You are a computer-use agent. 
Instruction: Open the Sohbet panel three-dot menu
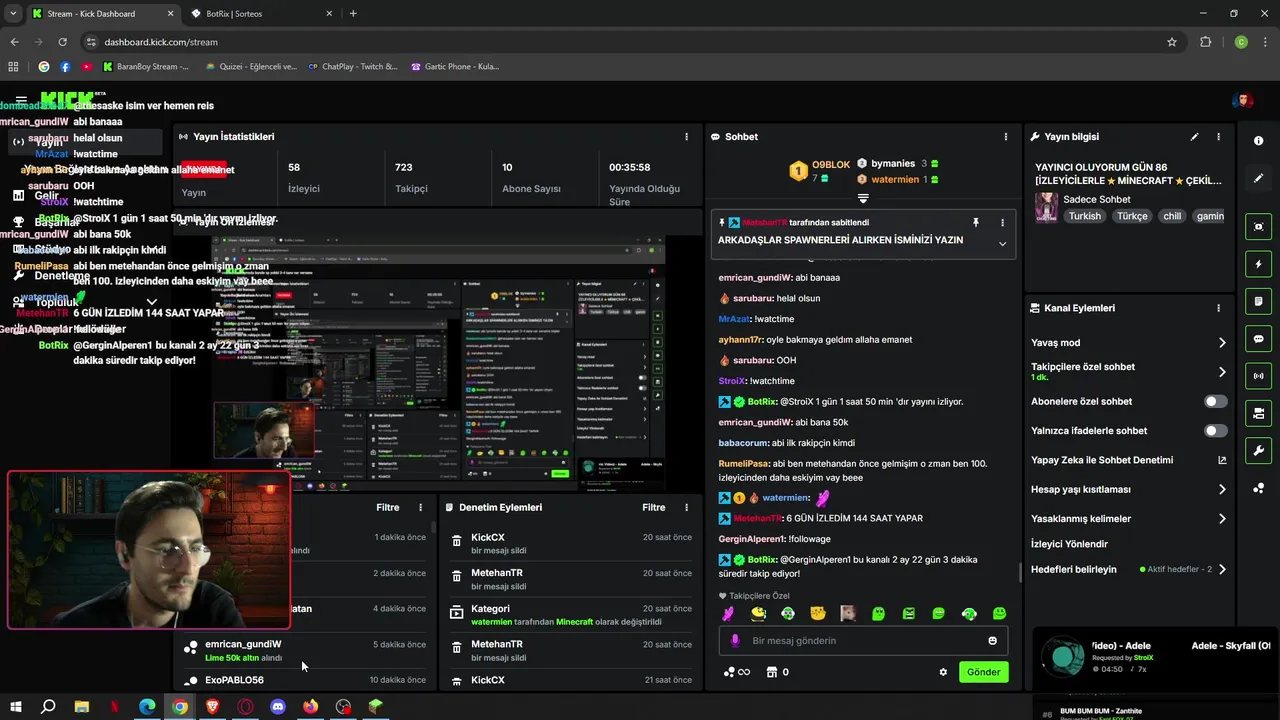[x=1005, y=137]
